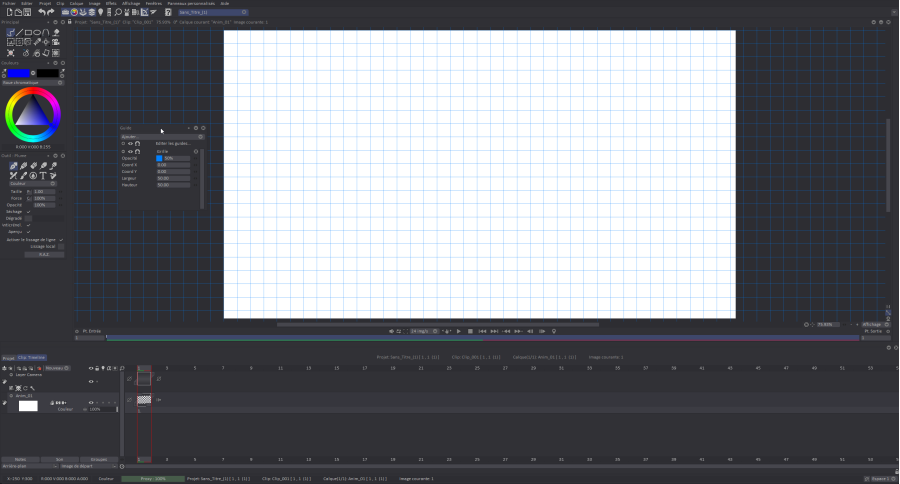
Task: Open the Fichier menu
Action: pos(9,3)
